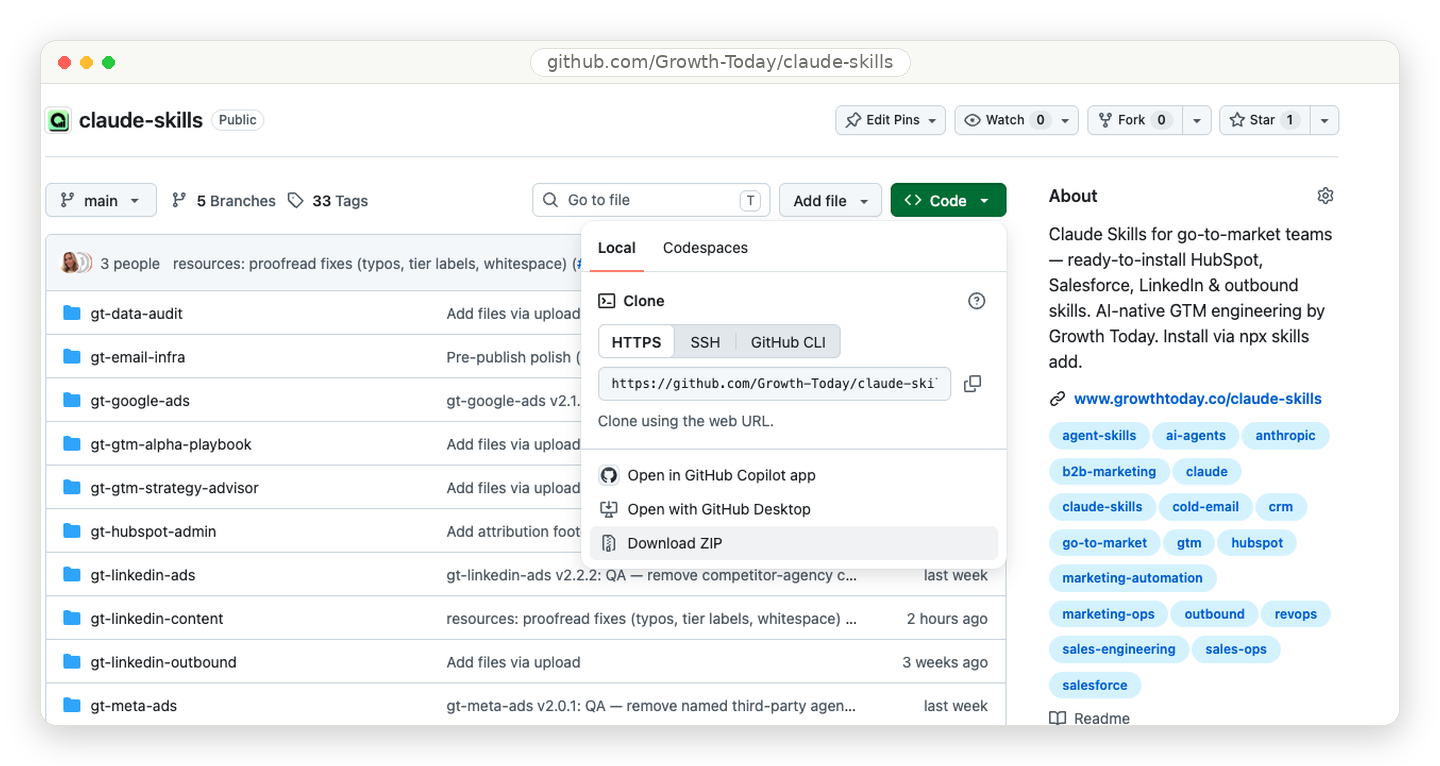Select the GitHub CLI clone option
This screenshot has height=766, width=1440.
click(788, 342)
